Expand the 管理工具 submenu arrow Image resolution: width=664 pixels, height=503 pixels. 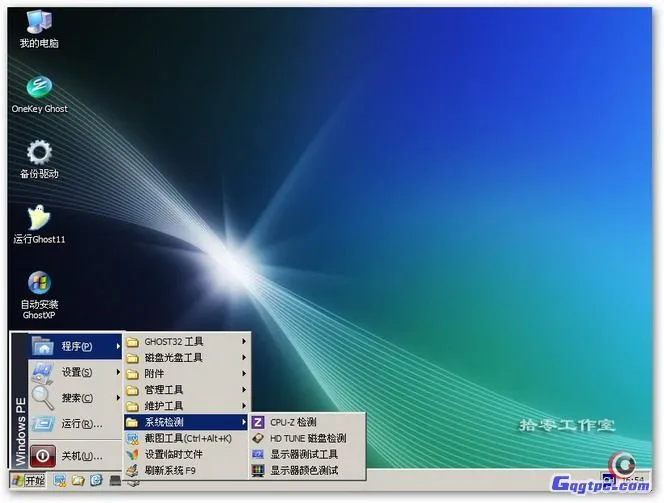(x=244, y=390)
